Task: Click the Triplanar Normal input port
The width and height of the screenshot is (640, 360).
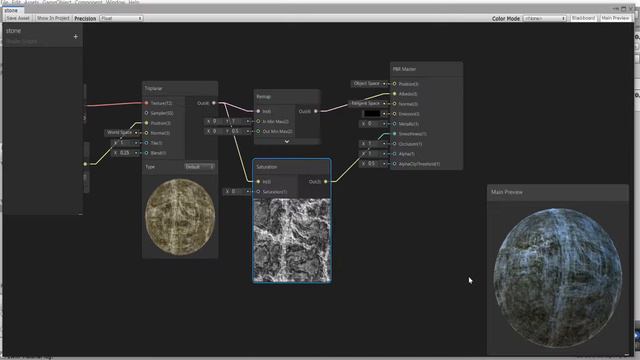Action: [x=147, y=133]
